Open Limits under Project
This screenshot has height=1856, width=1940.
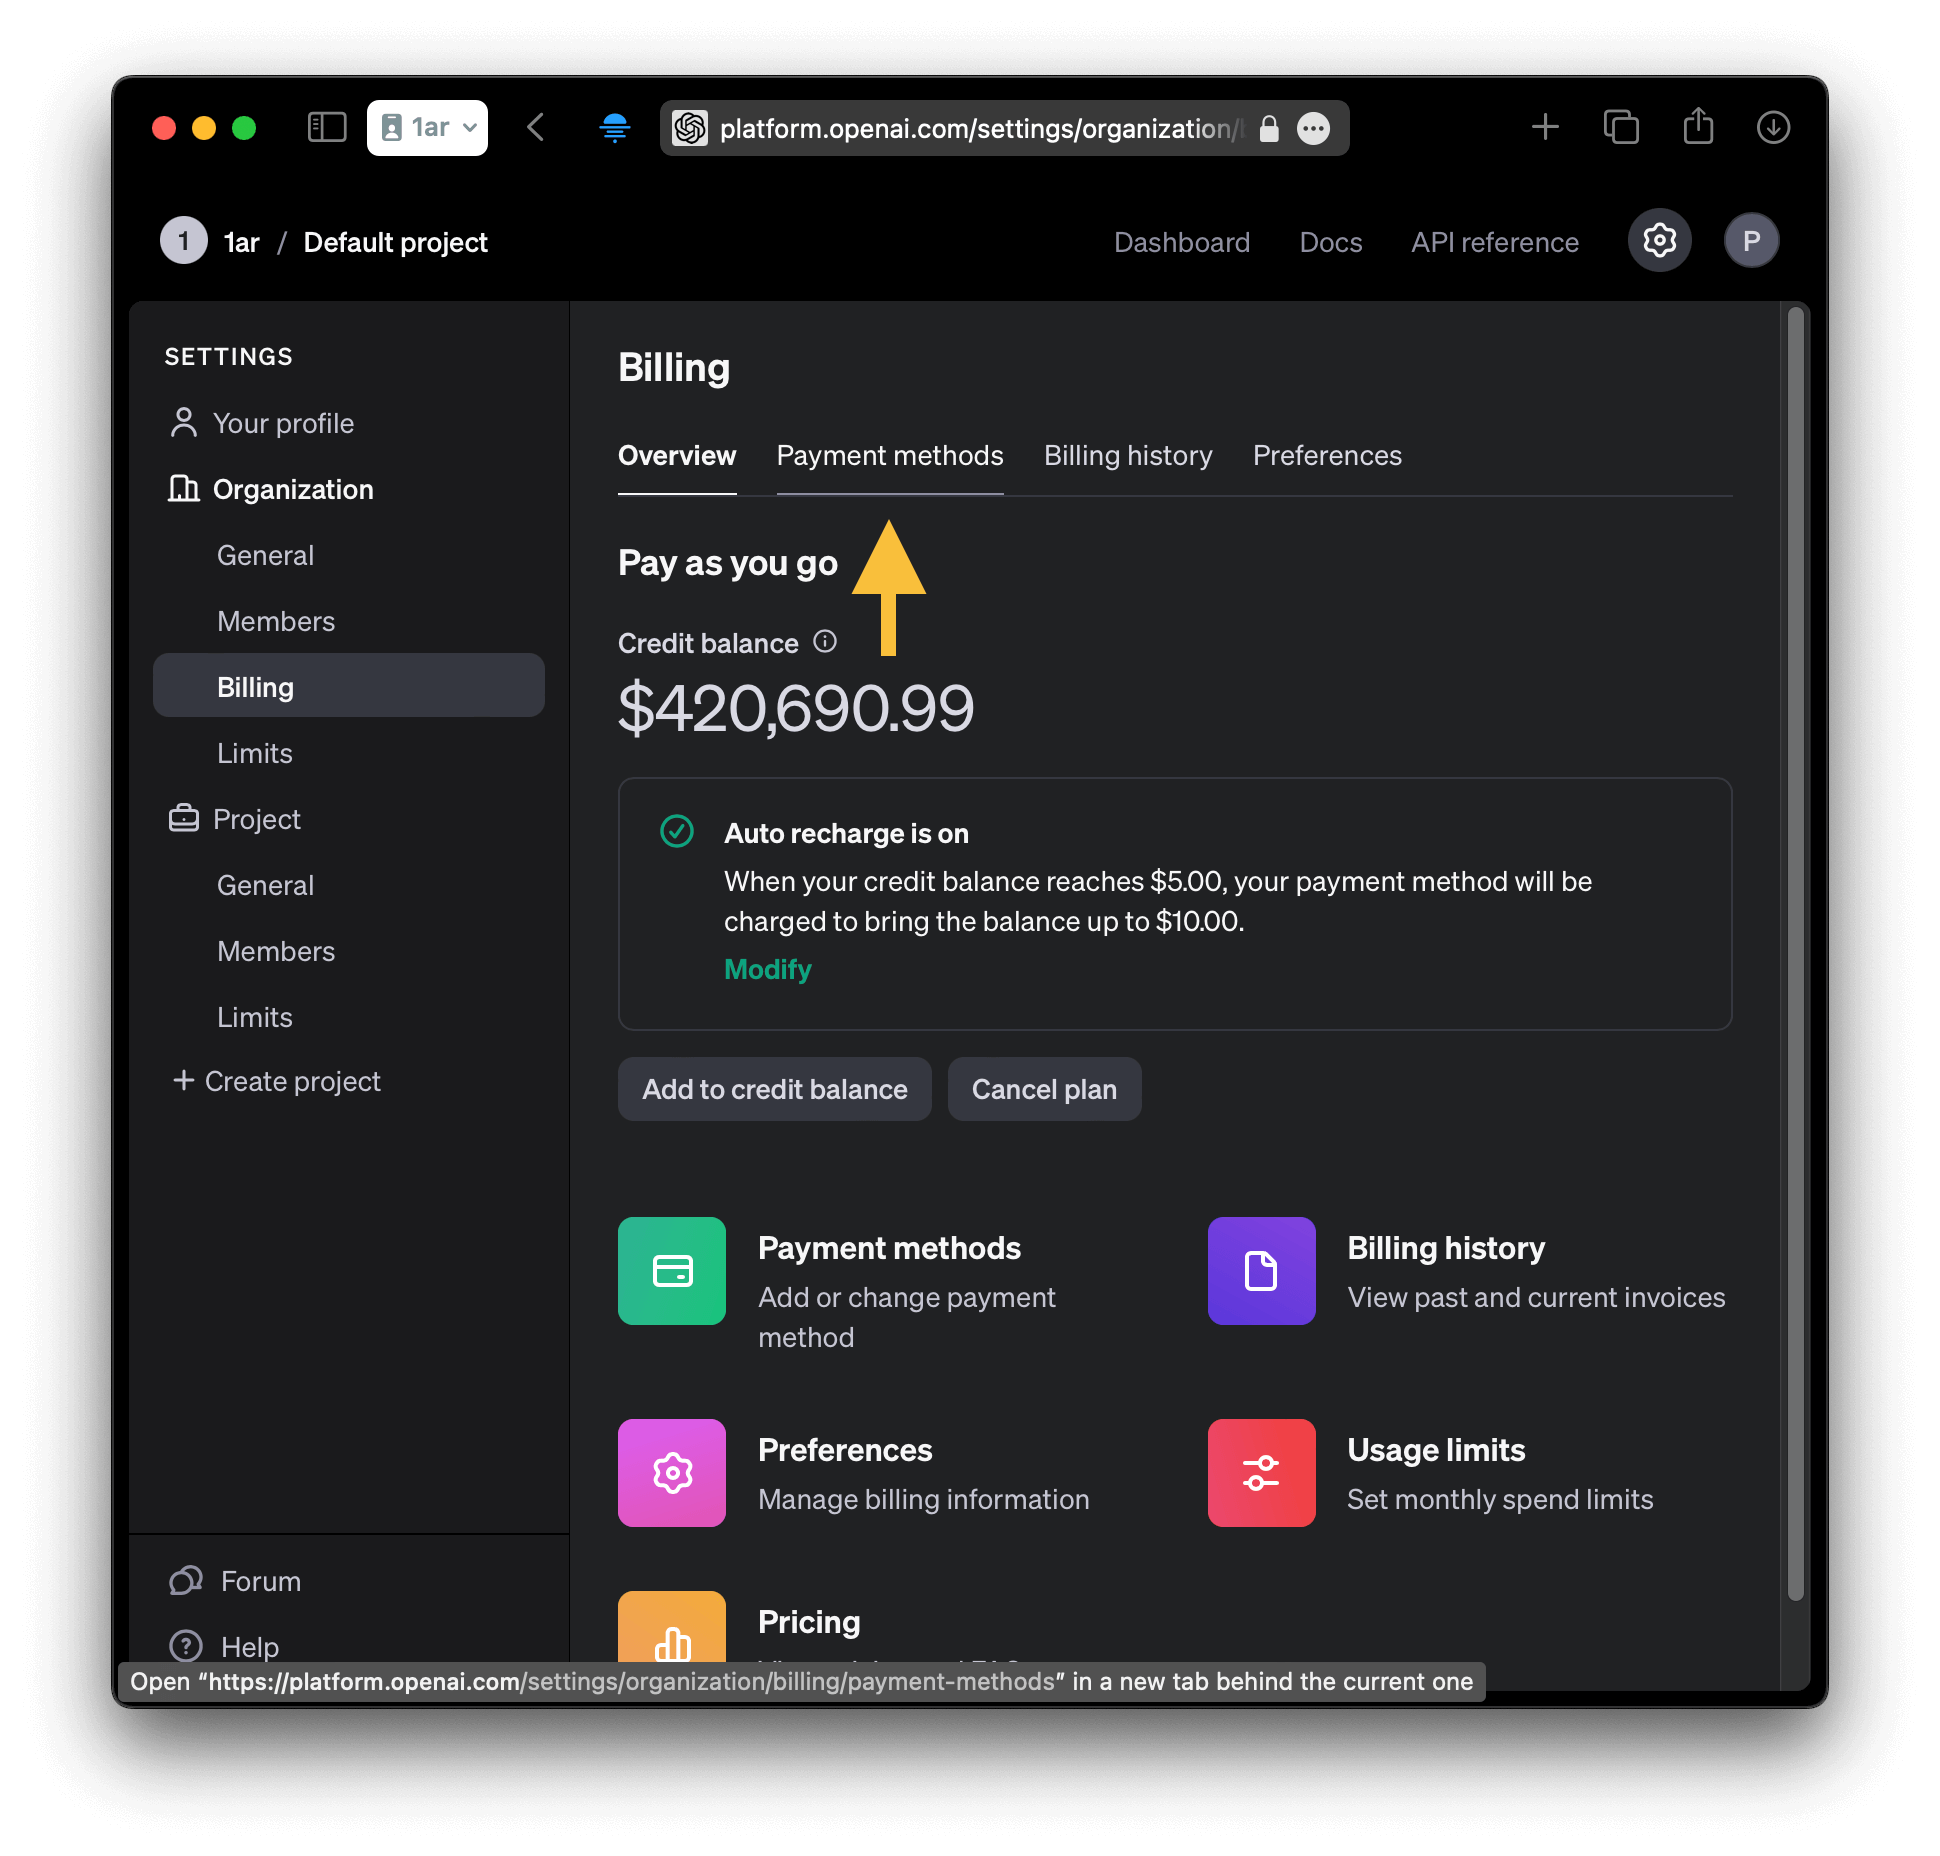click(x=255, y=1017)
